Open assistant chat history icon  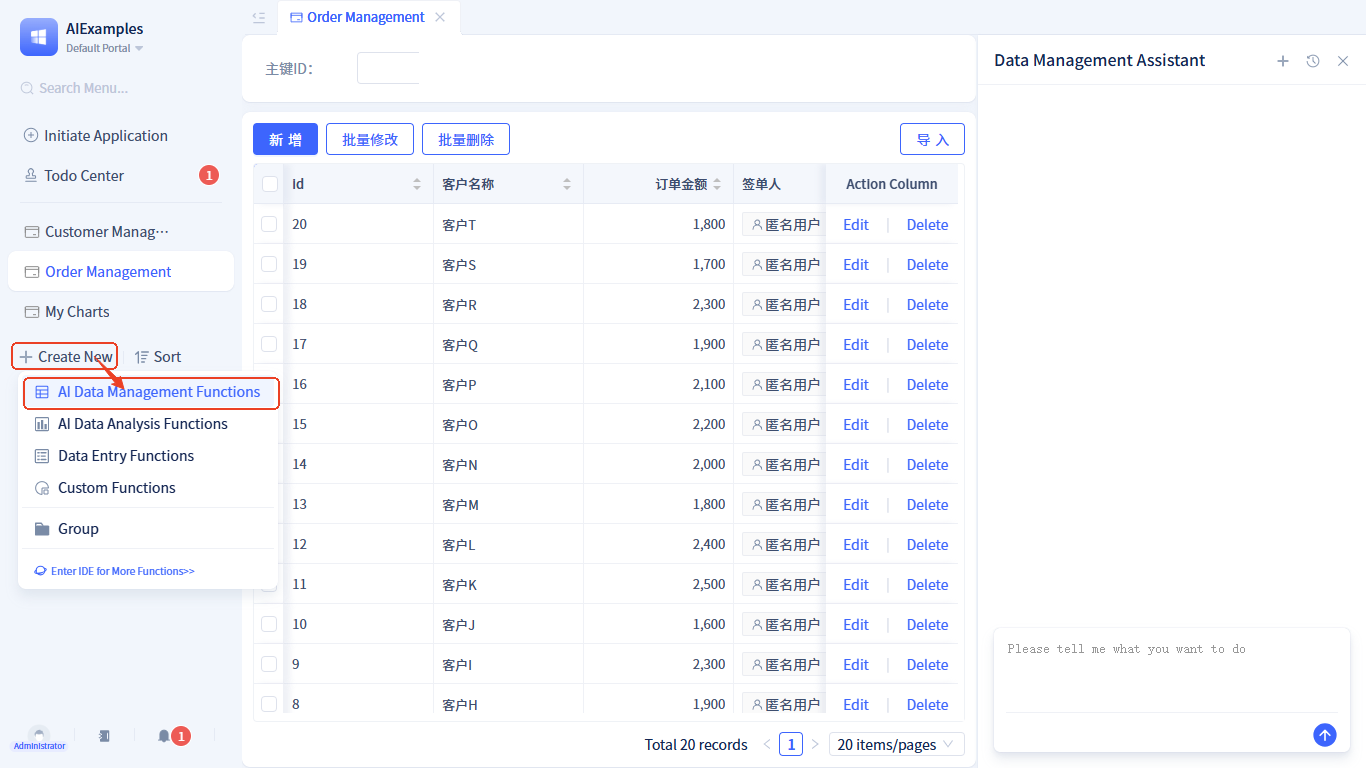coord(1313,61)
